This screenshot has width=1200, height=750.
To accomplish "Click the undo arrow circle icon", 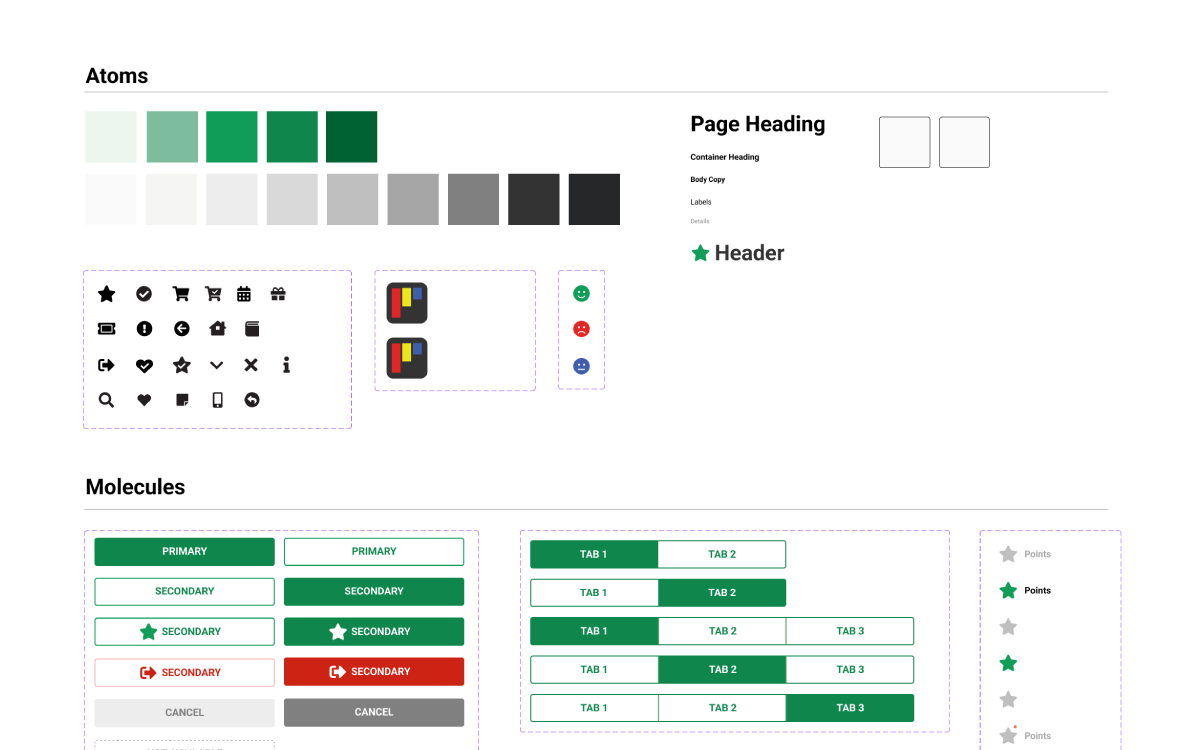I will [251, 399].
